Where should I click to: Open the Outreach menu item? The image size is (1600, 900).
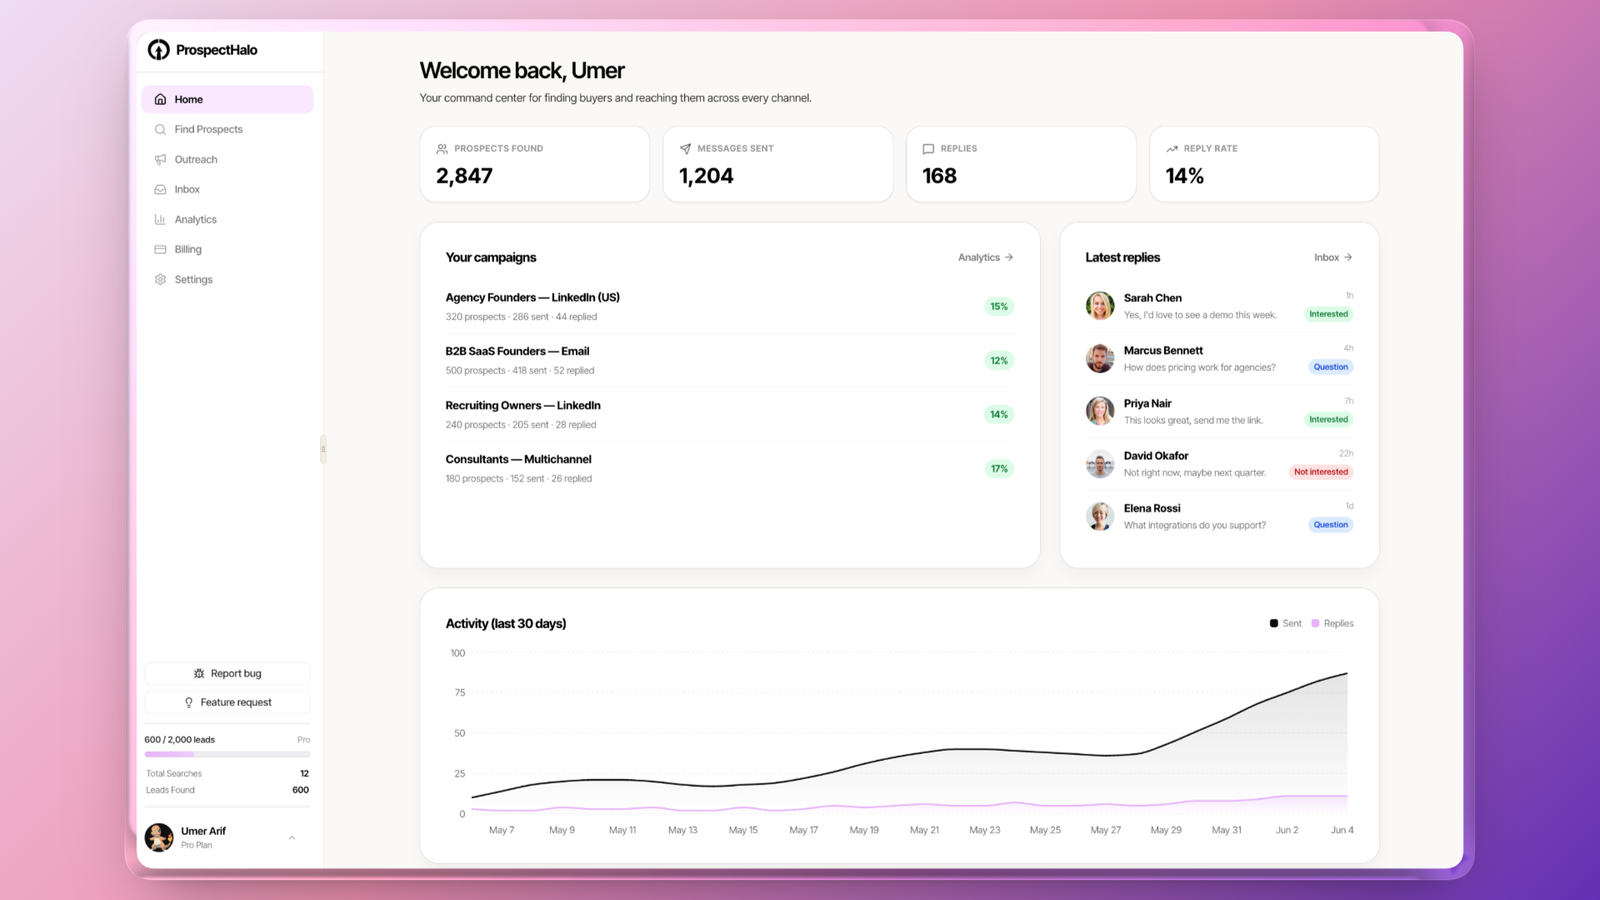click(x=228, y=160)
